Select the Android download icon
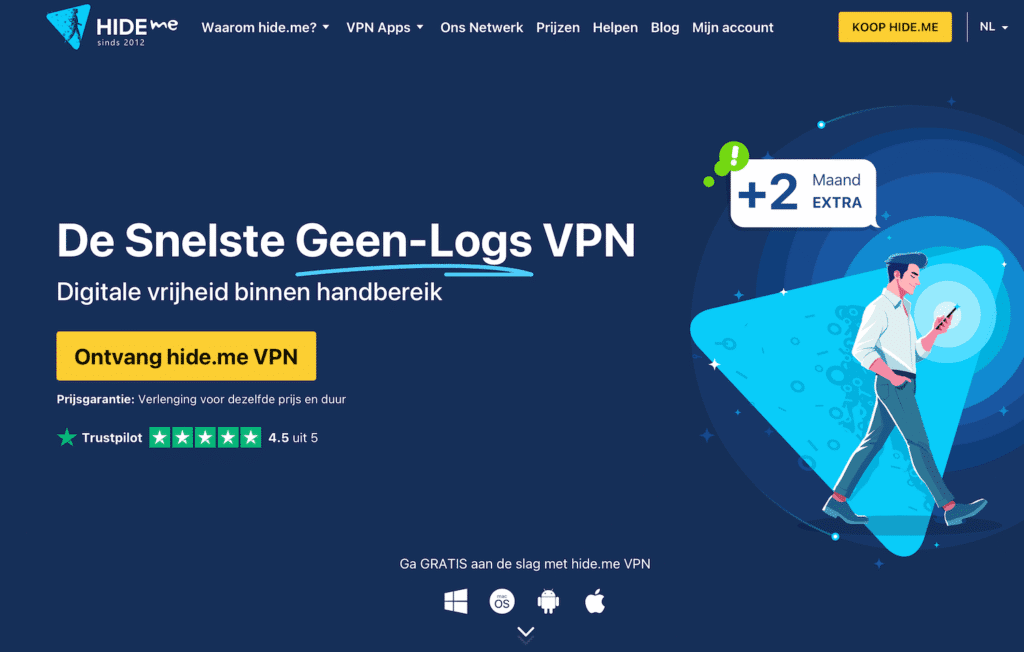 pyautogui.click(x=548, y=601)
